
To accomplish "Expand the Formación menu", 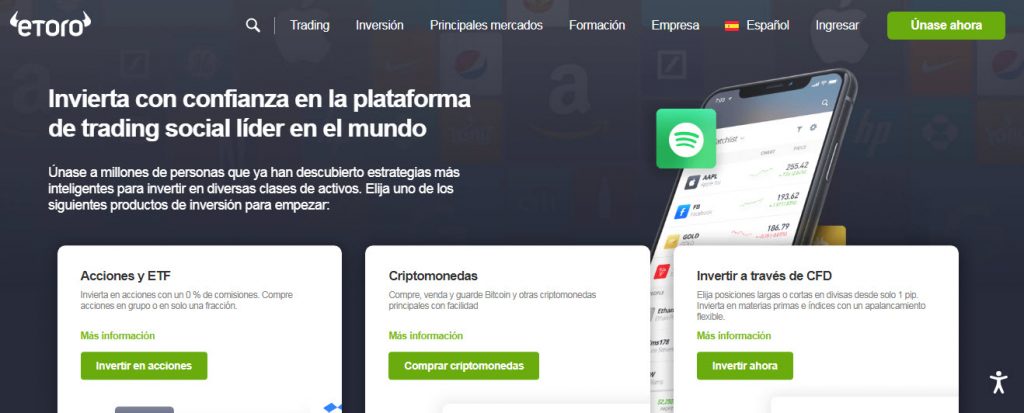I will pos(597,25).
